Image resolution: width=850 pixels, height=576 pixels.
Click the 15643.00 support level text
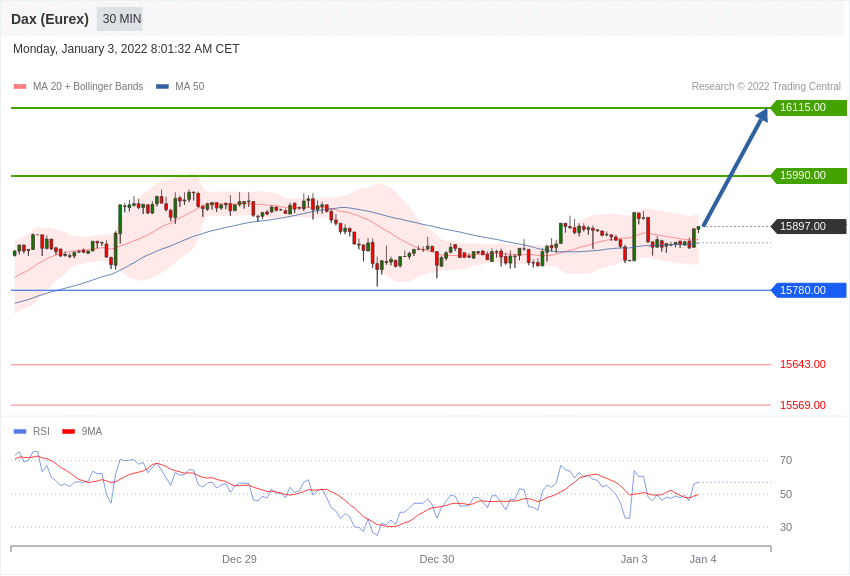803,364
